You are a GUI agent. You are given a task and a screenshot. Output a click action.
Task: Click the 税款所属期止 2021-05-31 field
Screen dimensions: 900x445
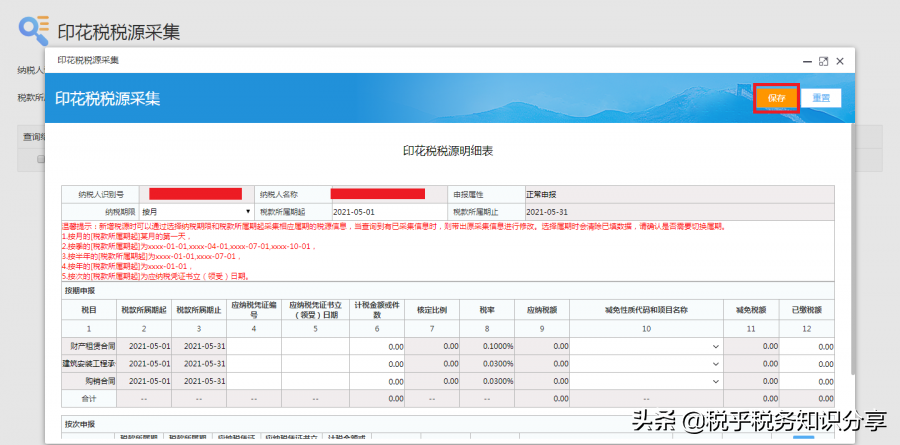(x=679, y=211)
